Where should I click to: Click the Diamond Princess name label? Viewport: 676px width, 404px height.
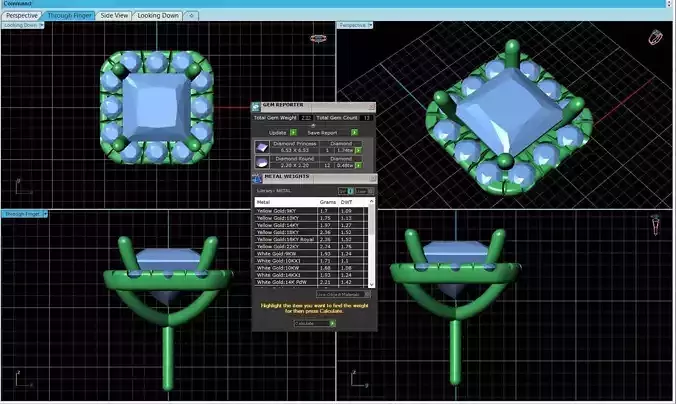295,144
